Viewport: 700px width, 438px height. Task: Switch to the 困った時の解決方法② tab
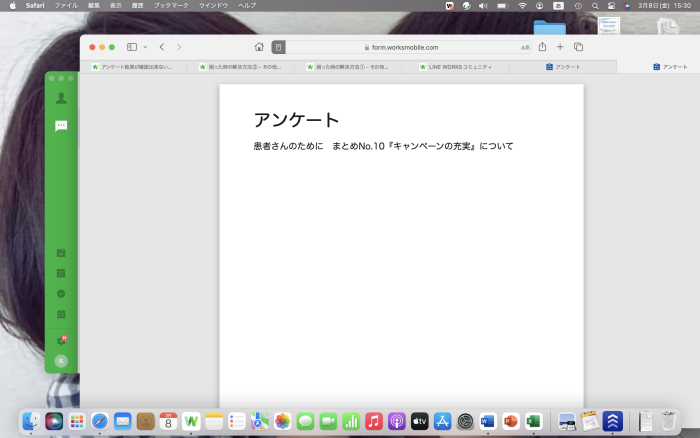tap(241, 67)
